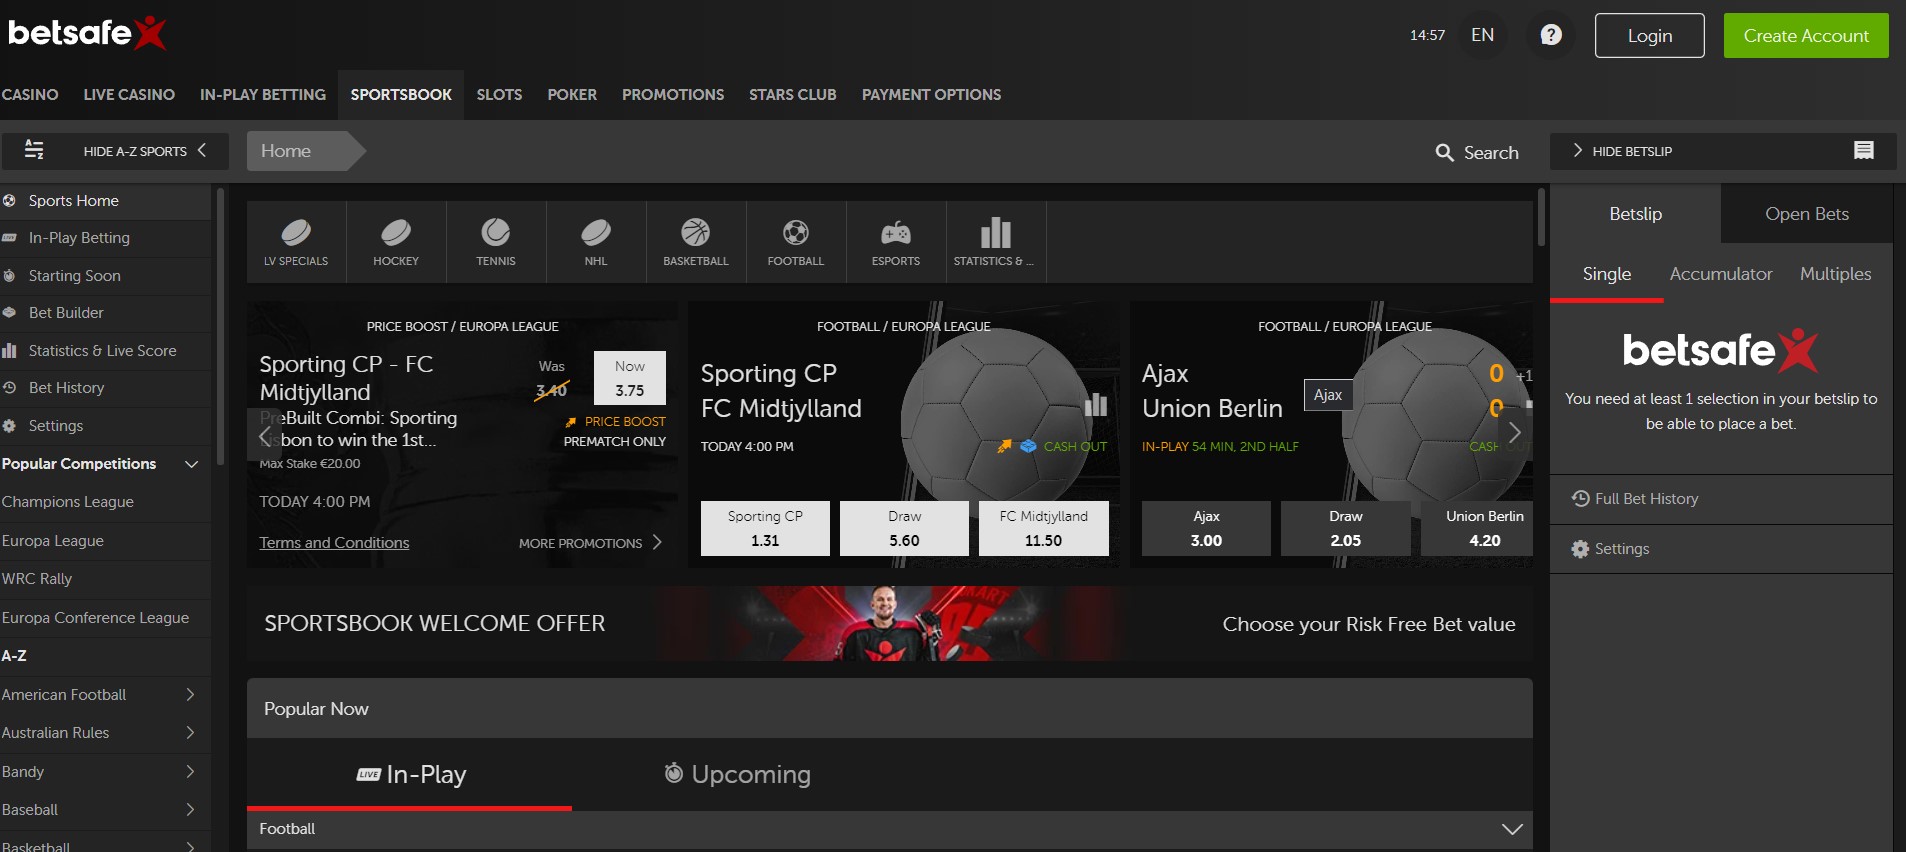Open Hockey sport shortcut
This screenshot has width=1906, height=852.
coord(396,242)
